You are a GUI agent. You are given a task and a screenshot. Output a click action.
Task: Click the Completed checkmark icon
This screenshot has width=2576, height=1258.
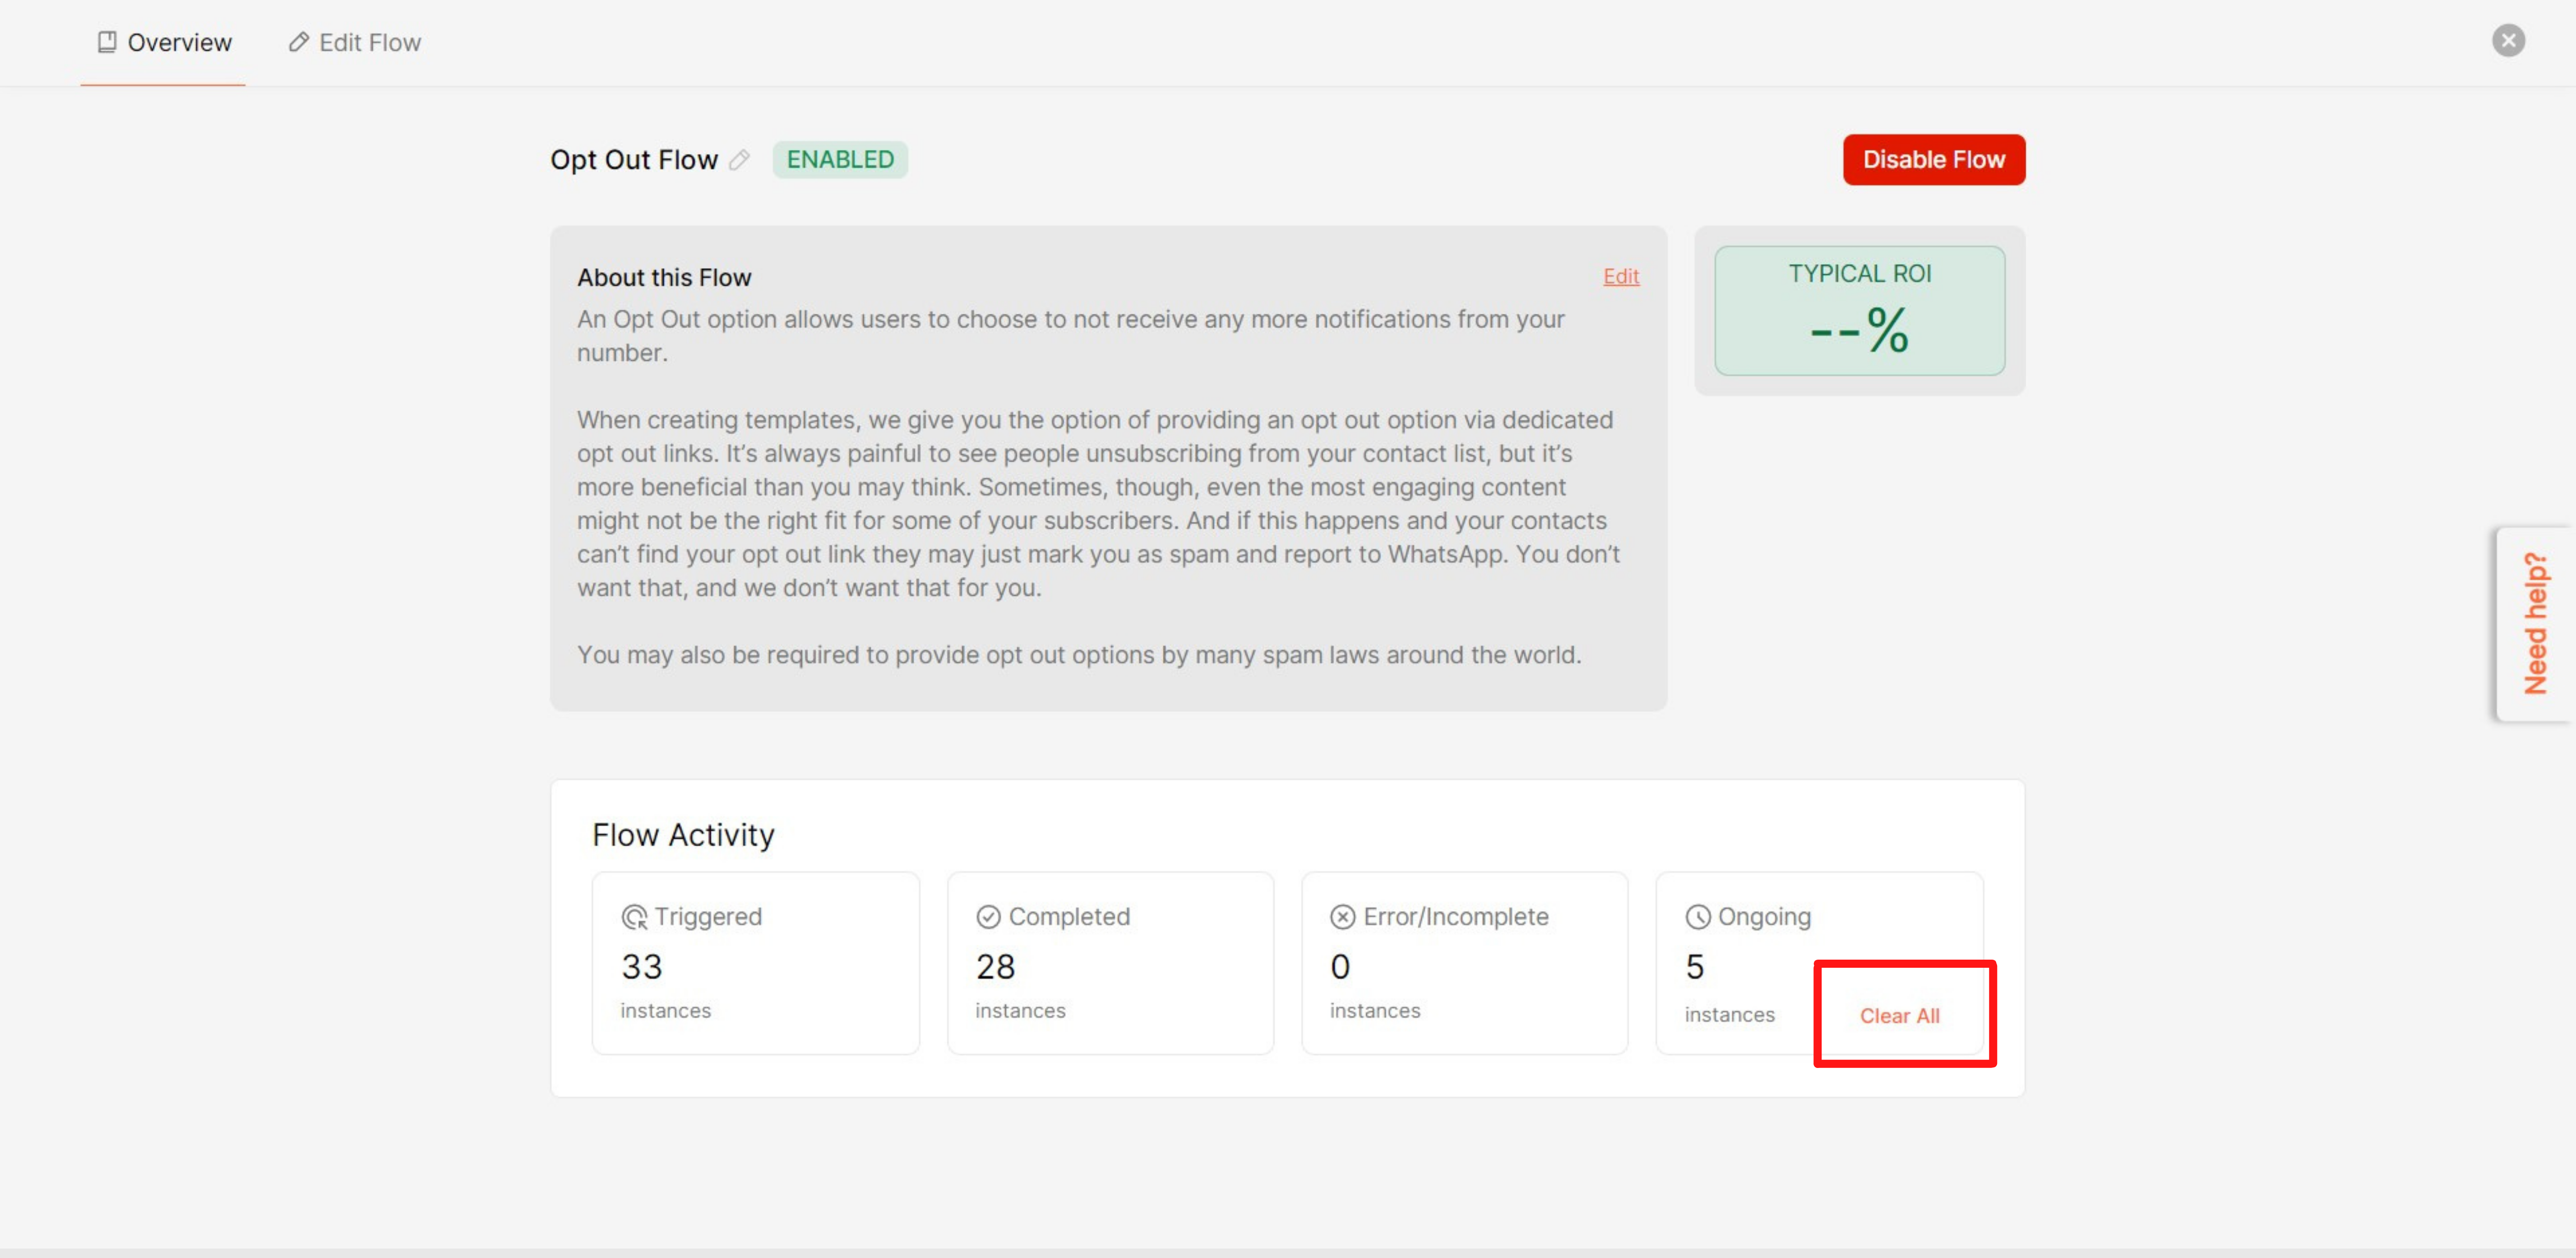(988, 917)
